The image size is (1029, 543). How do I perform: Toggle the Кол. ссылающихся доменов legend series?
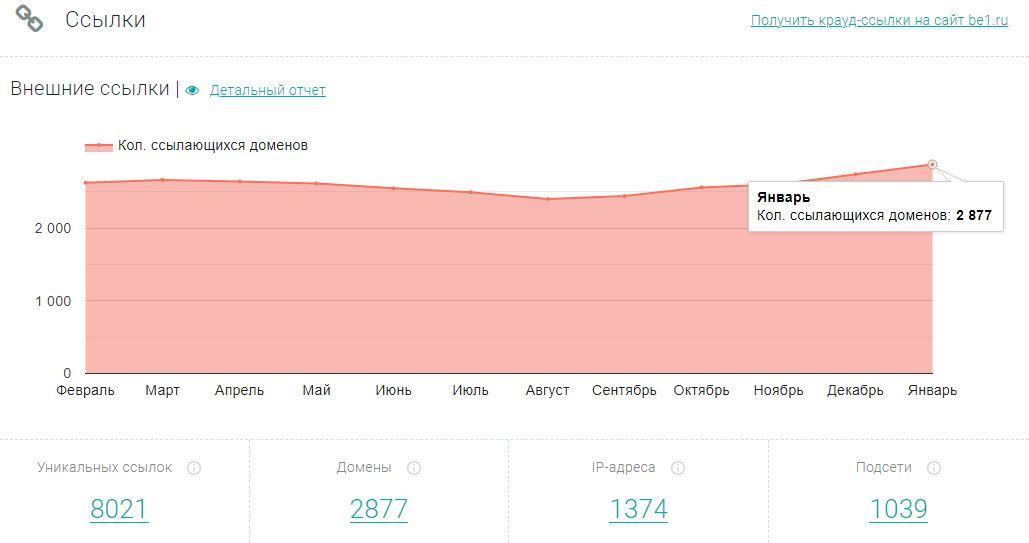tap(196, 146)
